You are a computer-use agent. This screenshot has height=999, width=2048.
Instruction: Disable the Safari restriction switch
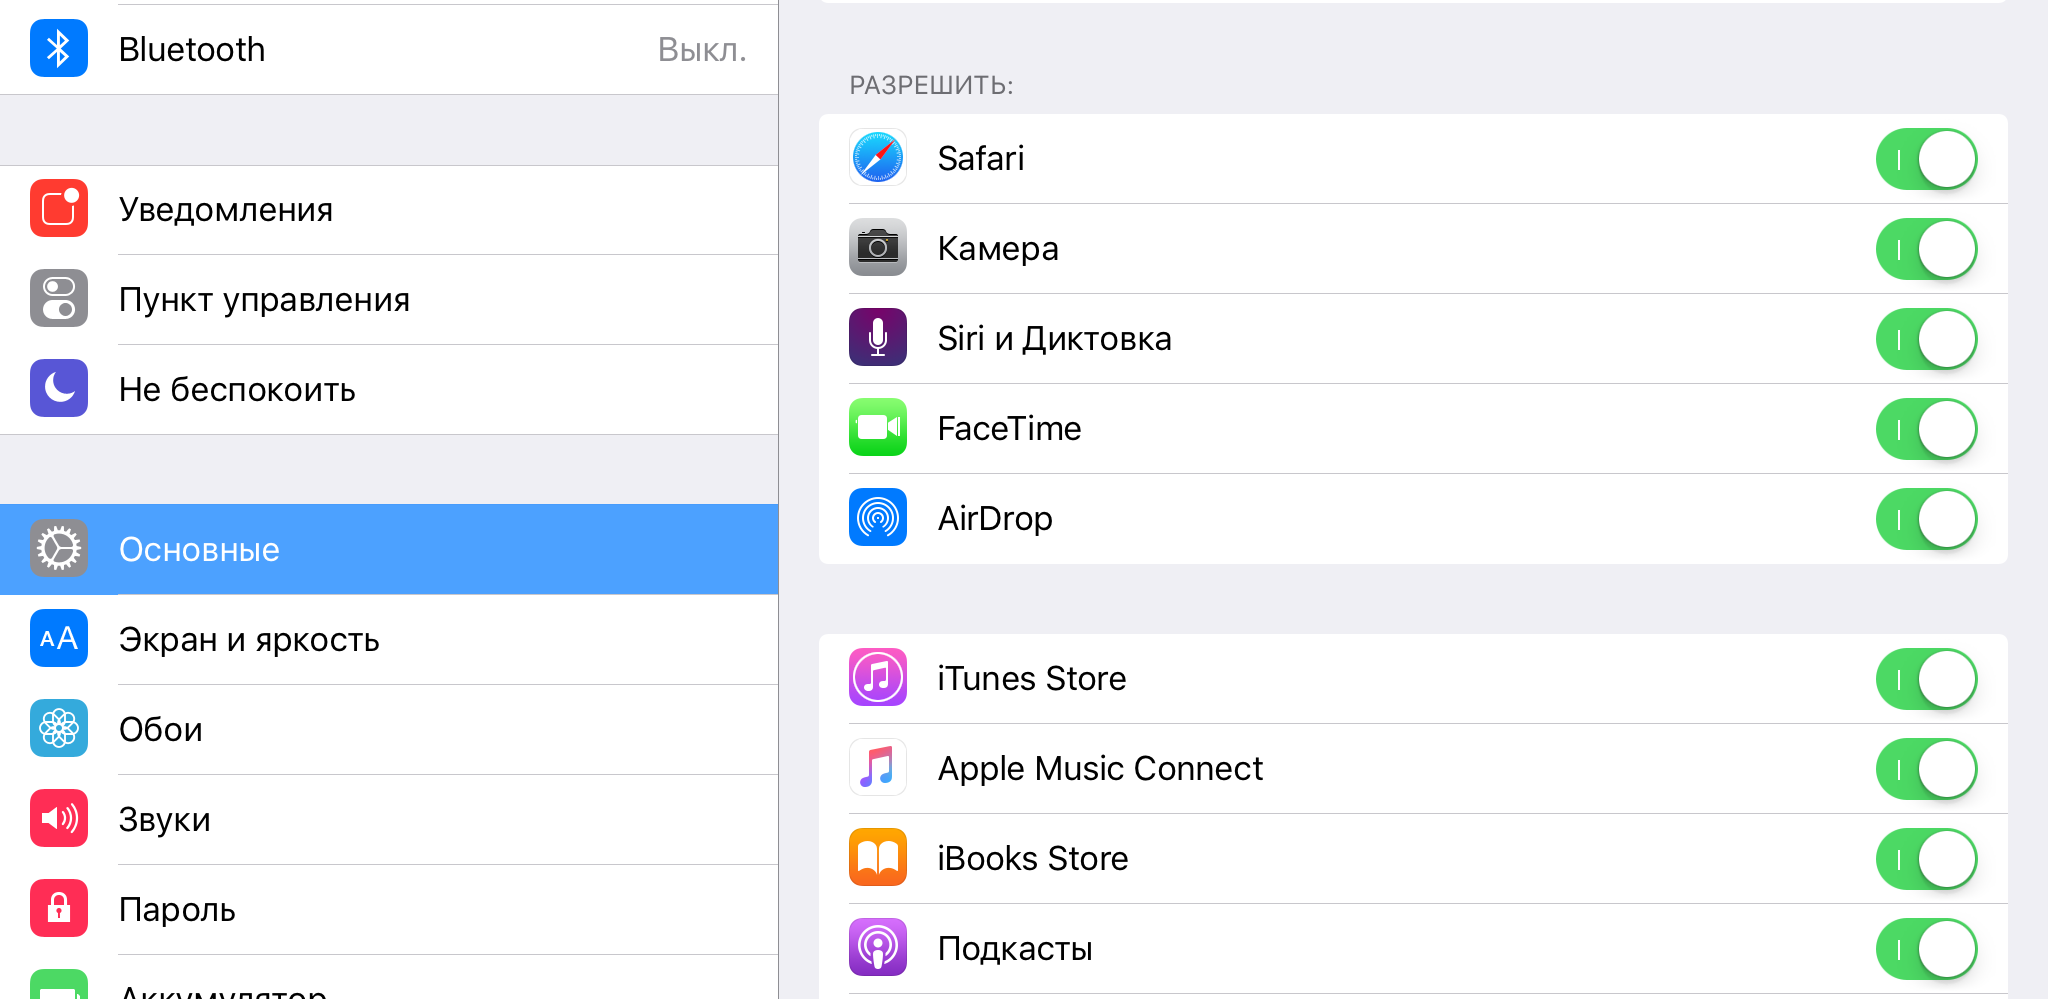coord(1927,159)
